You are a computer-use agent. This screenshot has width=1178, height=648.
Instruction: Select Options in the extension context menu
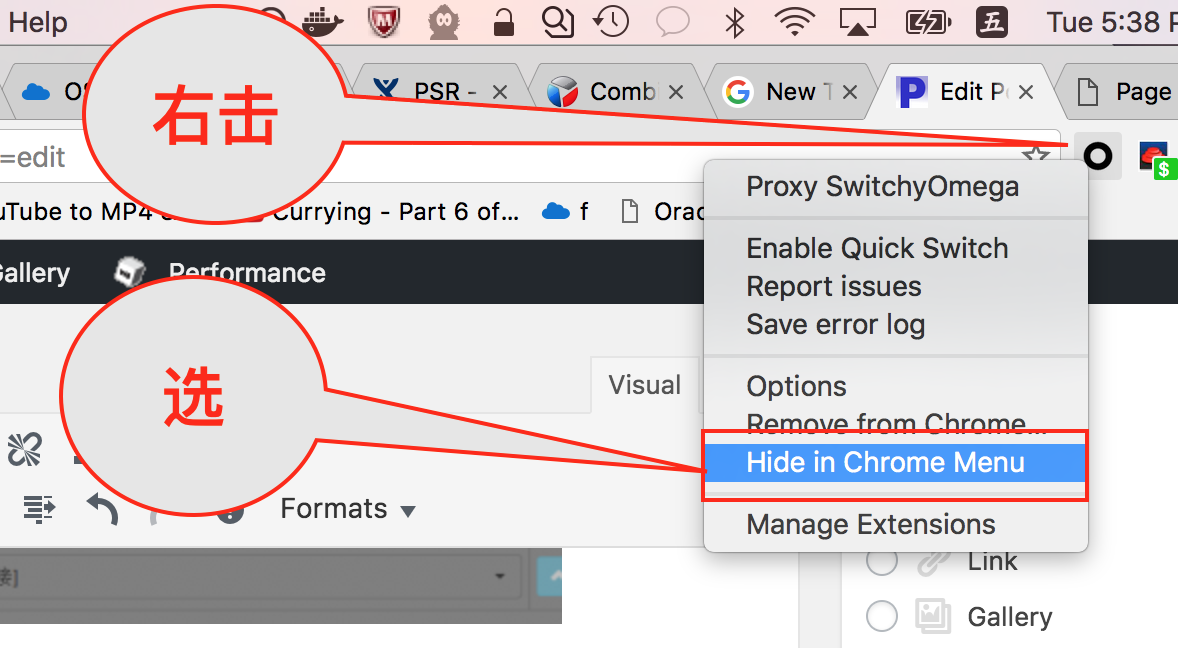796,386
